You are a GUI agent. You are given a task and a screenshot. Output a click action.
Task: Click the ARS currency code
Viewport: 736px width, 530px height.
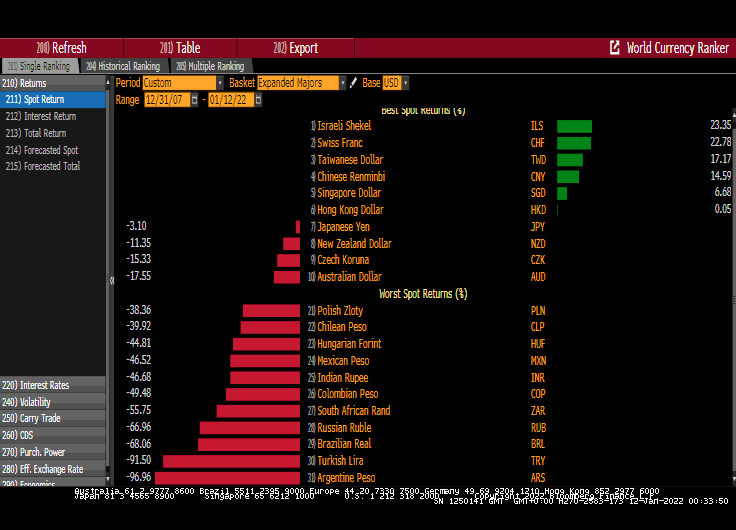(x=538, y=478)
